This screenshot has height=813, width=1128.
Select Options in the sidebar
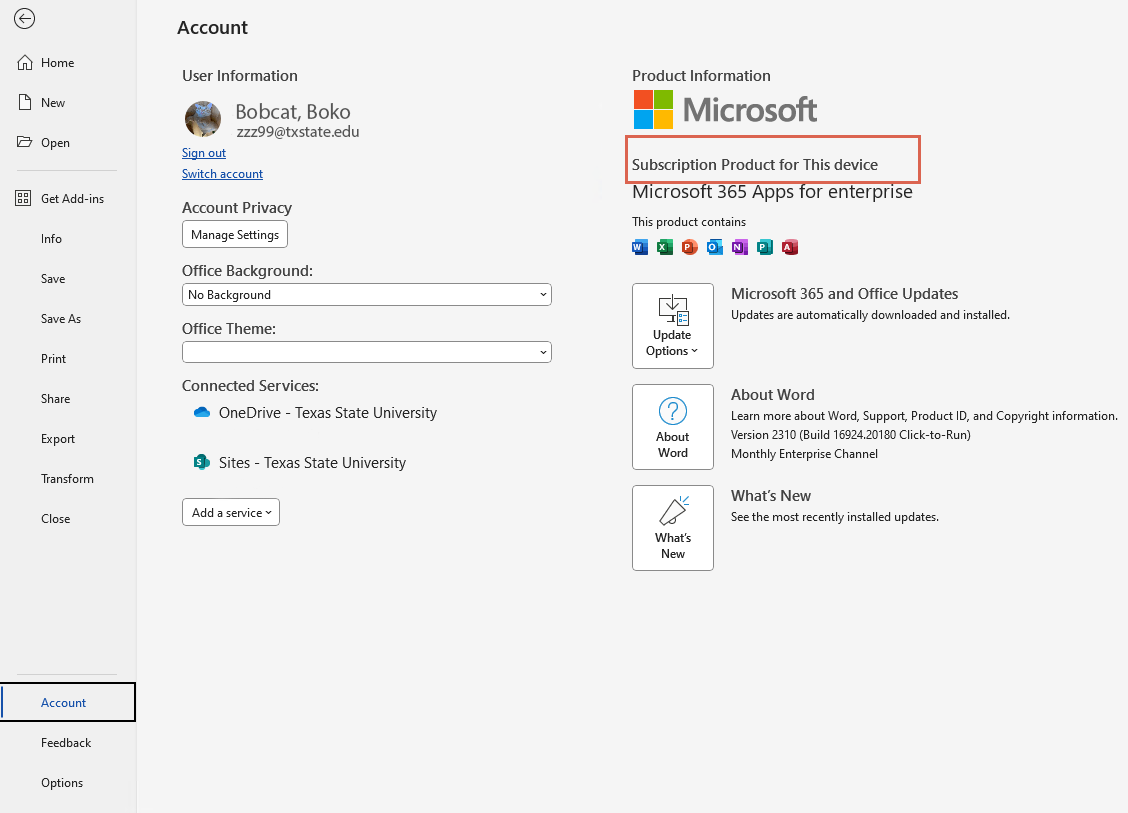coord(62,783)
